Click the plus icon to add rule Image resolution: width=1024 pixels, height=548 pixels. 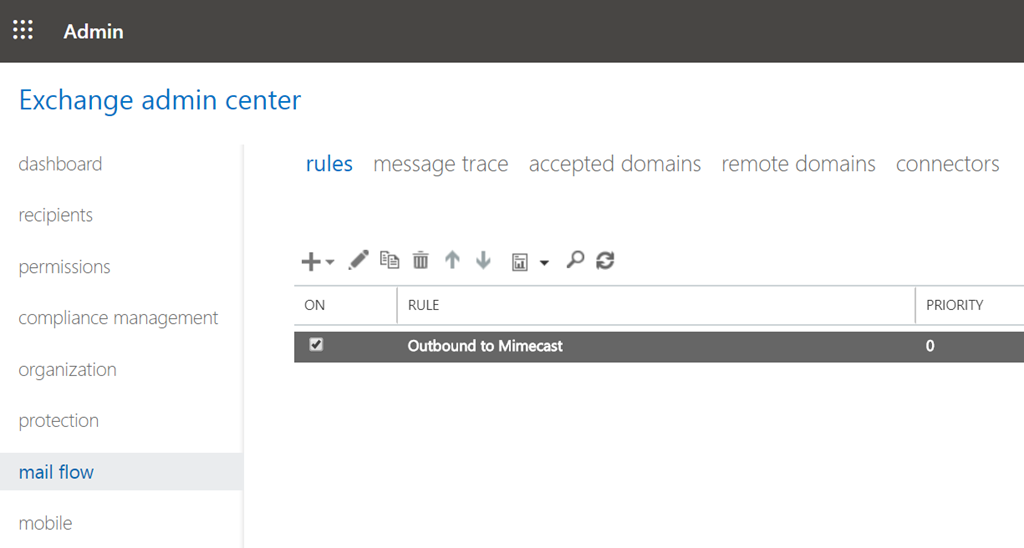[x=311, y=261]
